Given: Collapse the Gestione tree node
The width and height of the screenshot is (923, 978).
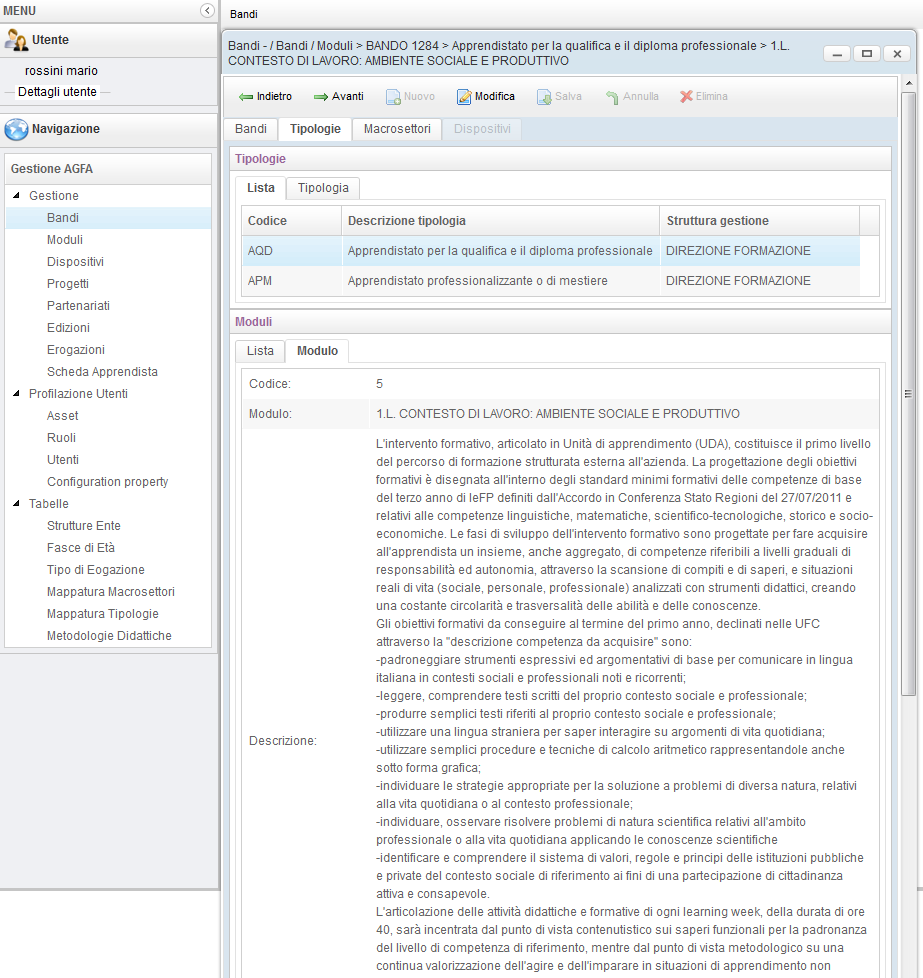Looking at the screenshot, I should tap(17, 196).
